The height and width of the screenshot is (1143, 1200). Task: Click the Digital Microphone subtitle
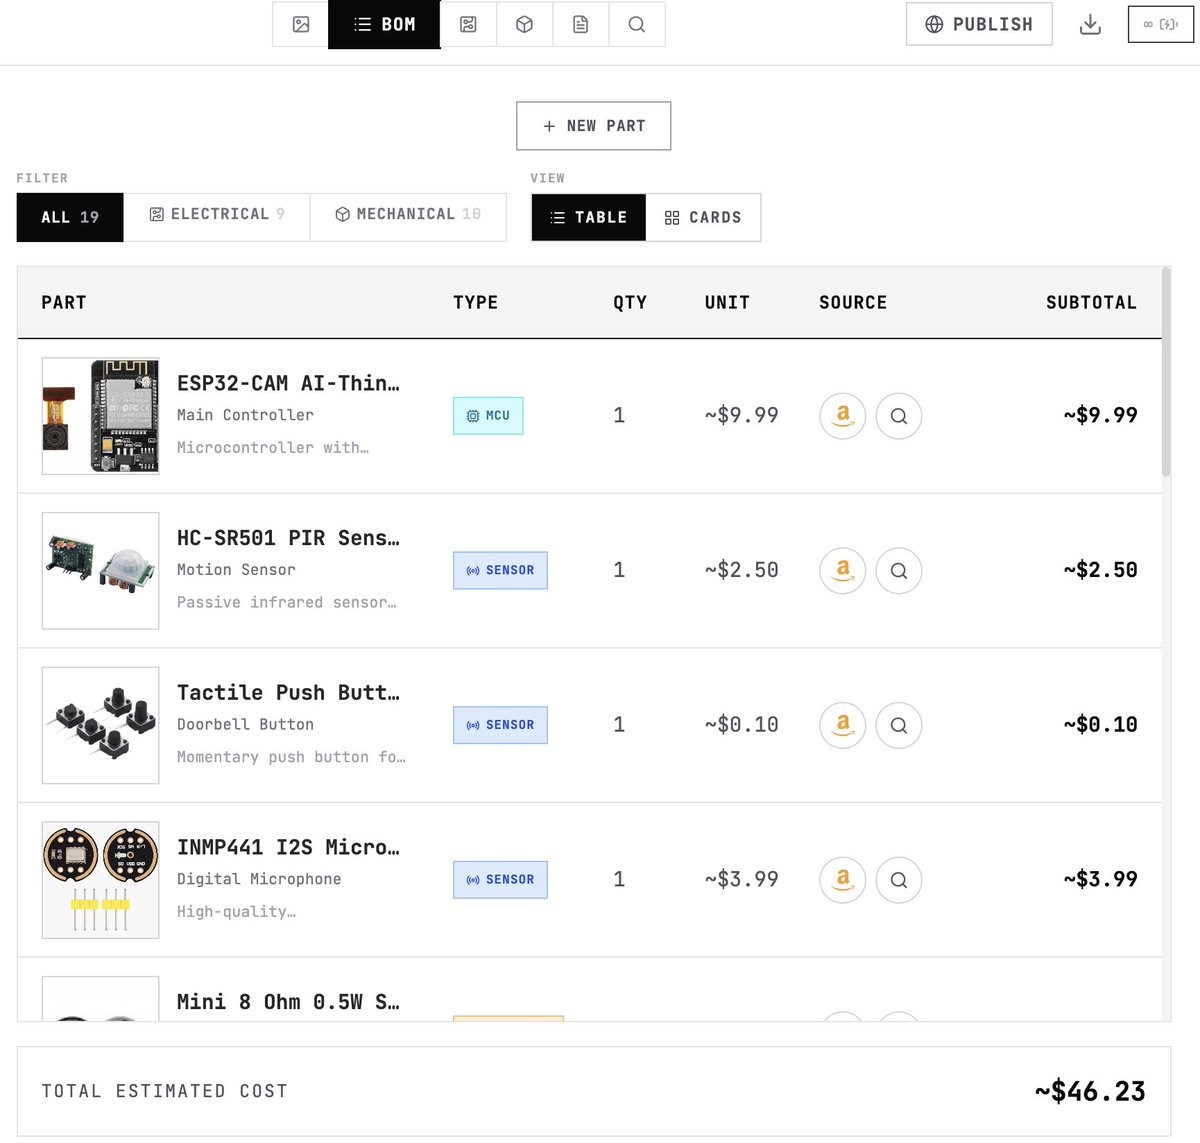(x=259, y=879)
